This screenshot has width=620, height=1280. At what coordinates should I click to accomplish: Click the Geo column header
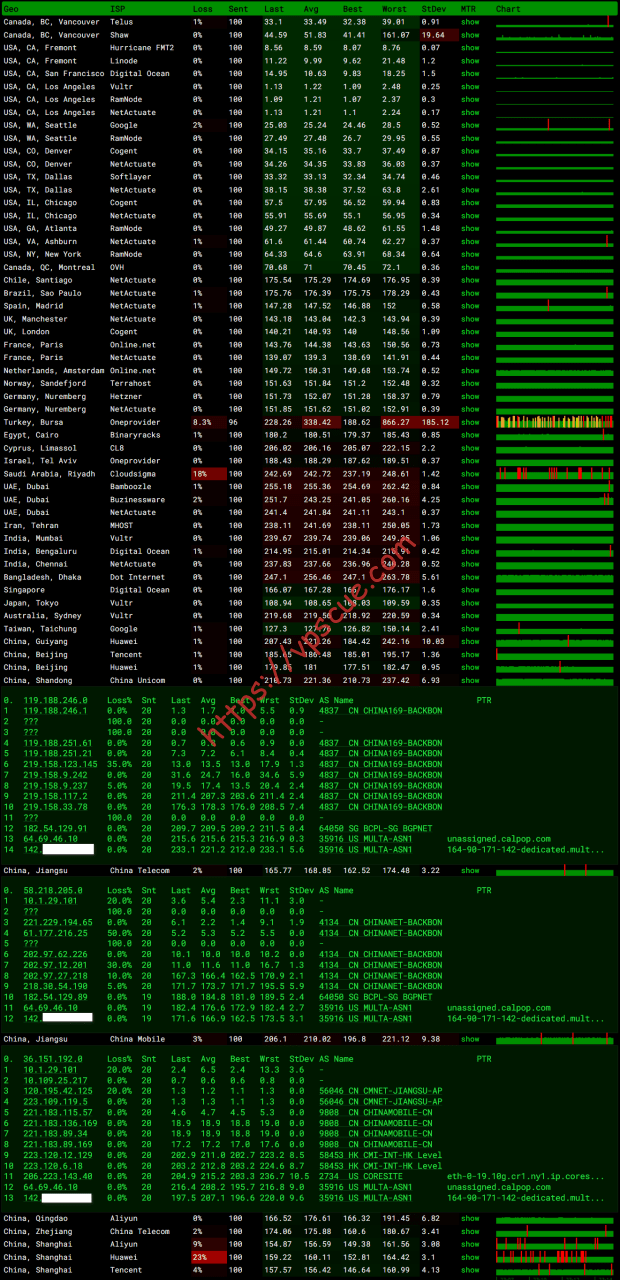point(11,8)
